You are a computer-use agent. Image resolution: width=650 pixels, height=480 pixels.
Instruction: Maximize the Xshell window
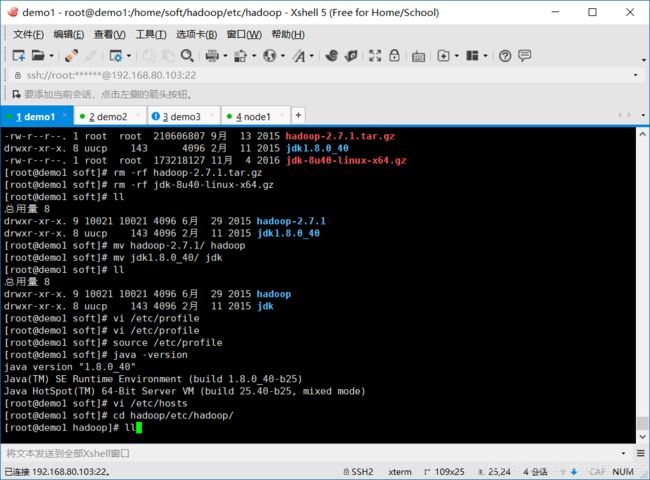pyautogui.click(x=592, y=12)
